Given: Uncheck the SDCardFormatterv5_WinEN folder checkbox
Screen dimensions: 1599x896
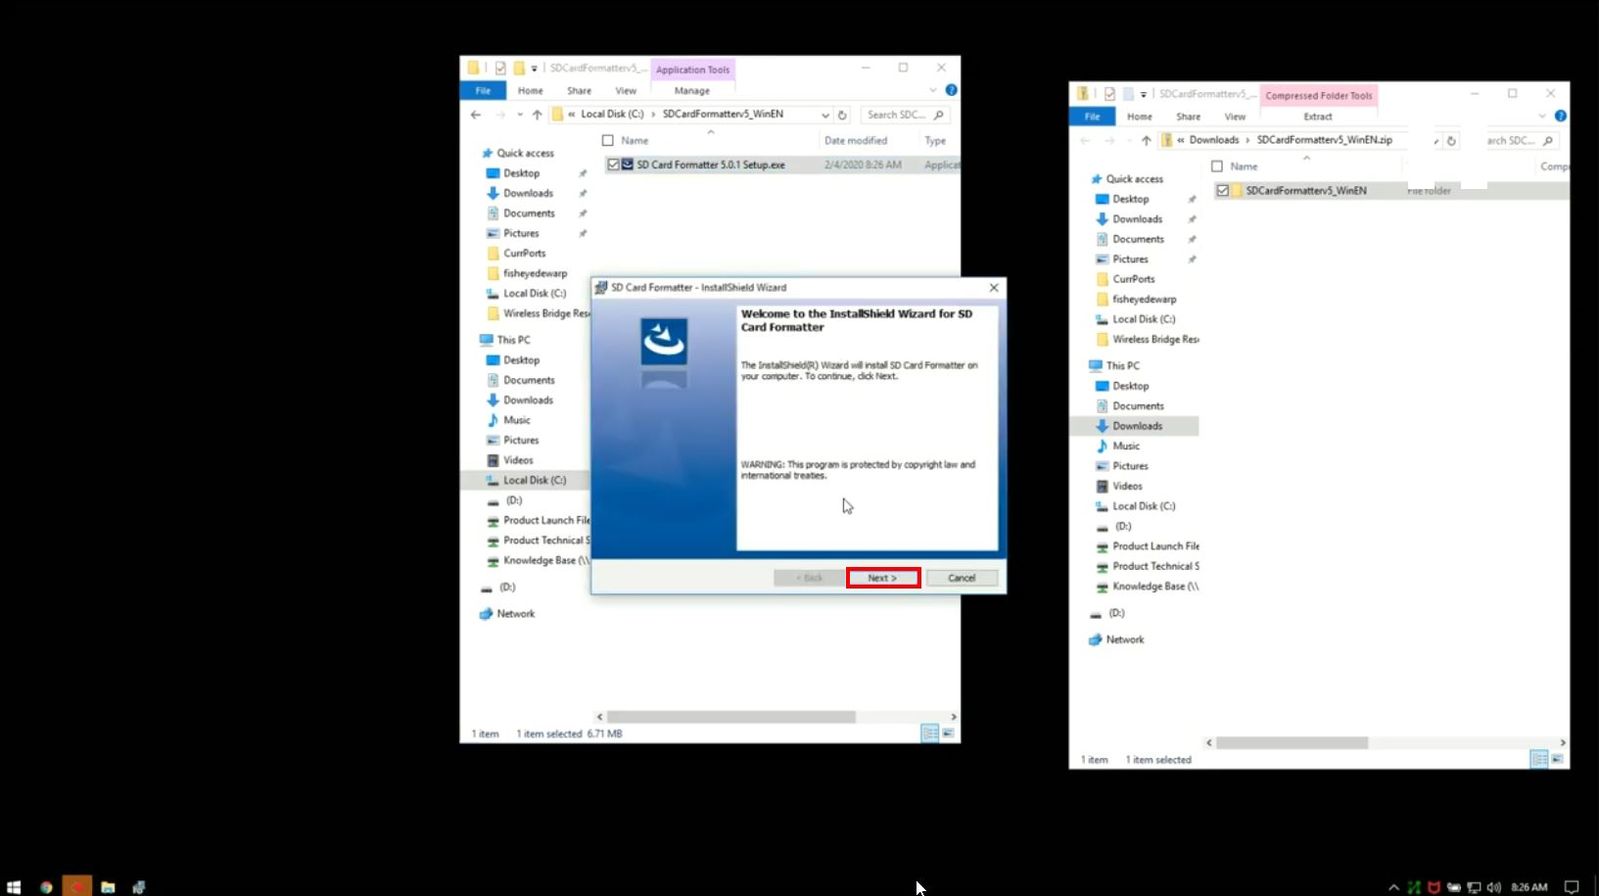Looking at the screenshot, I should pos(1222,191).
